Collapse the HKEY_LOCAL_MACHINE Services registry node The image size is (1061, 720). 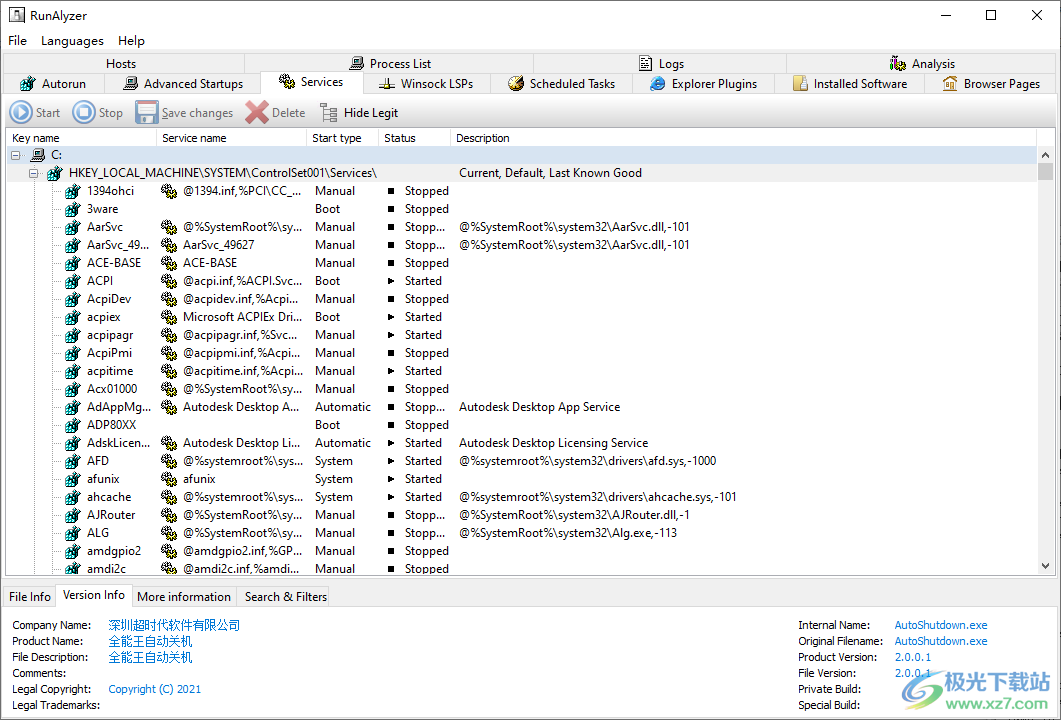coord(34,173)
